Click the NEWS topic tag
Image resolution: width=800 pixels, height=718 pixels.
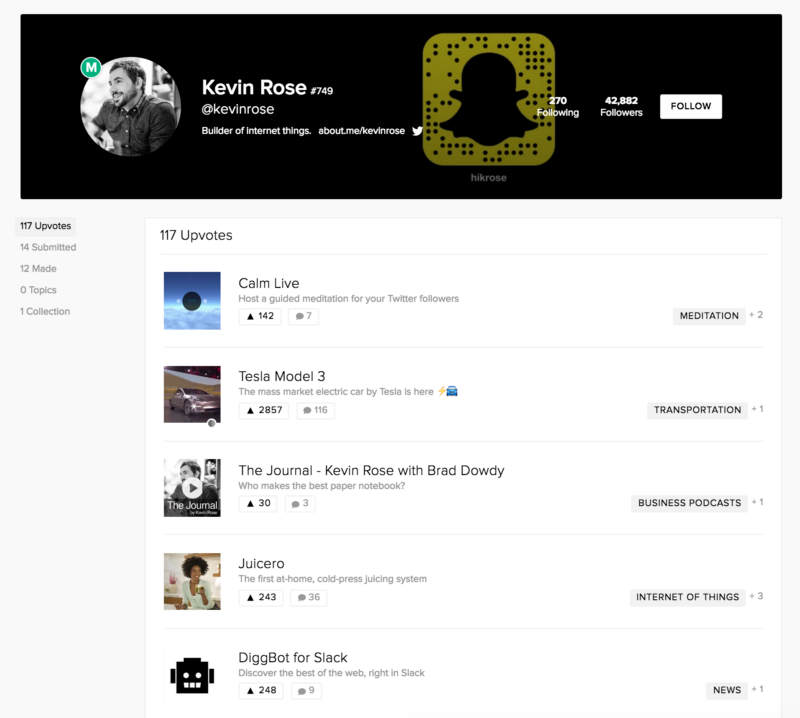click(727, 690)
